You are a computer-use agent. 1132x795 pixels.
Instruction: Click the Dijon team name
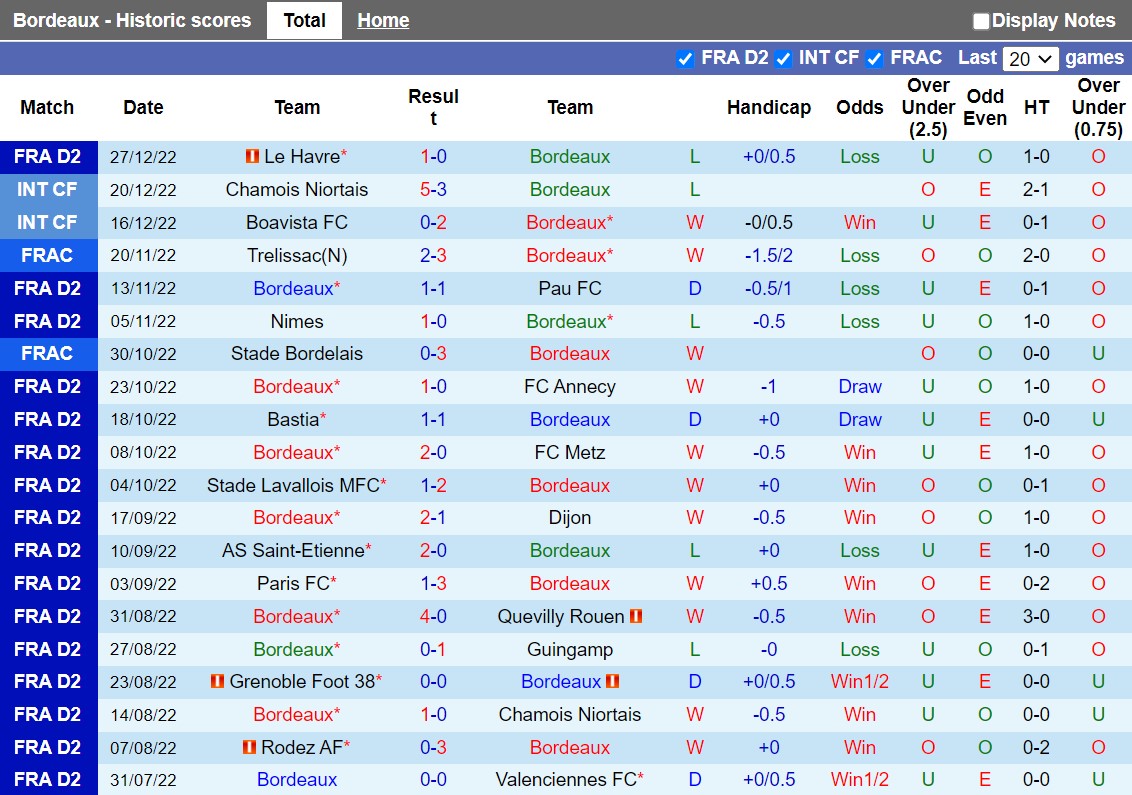pyautogui.click(x=570, y=518)
